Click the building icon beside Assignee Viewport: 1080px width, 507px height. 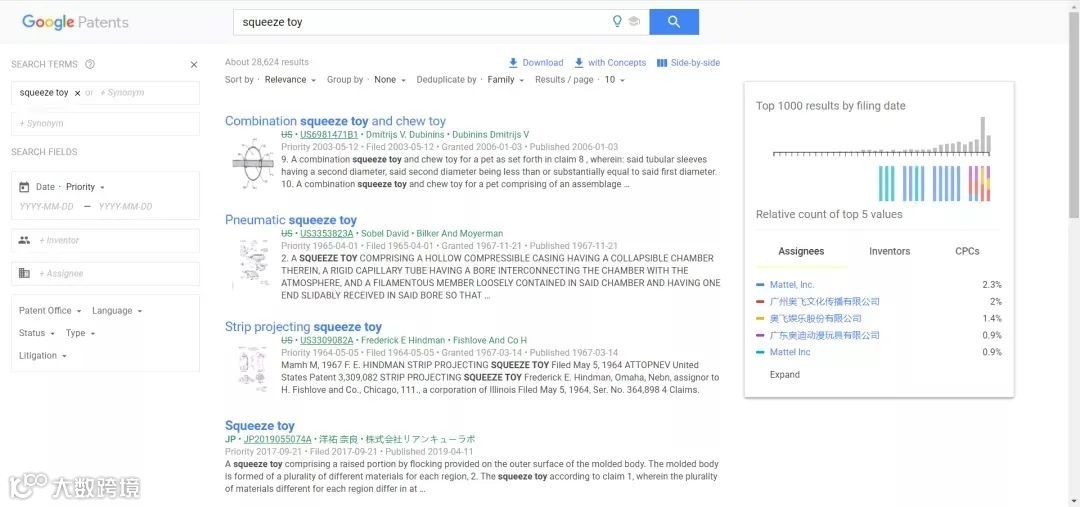pyautogui.click(x=24, y=273)
